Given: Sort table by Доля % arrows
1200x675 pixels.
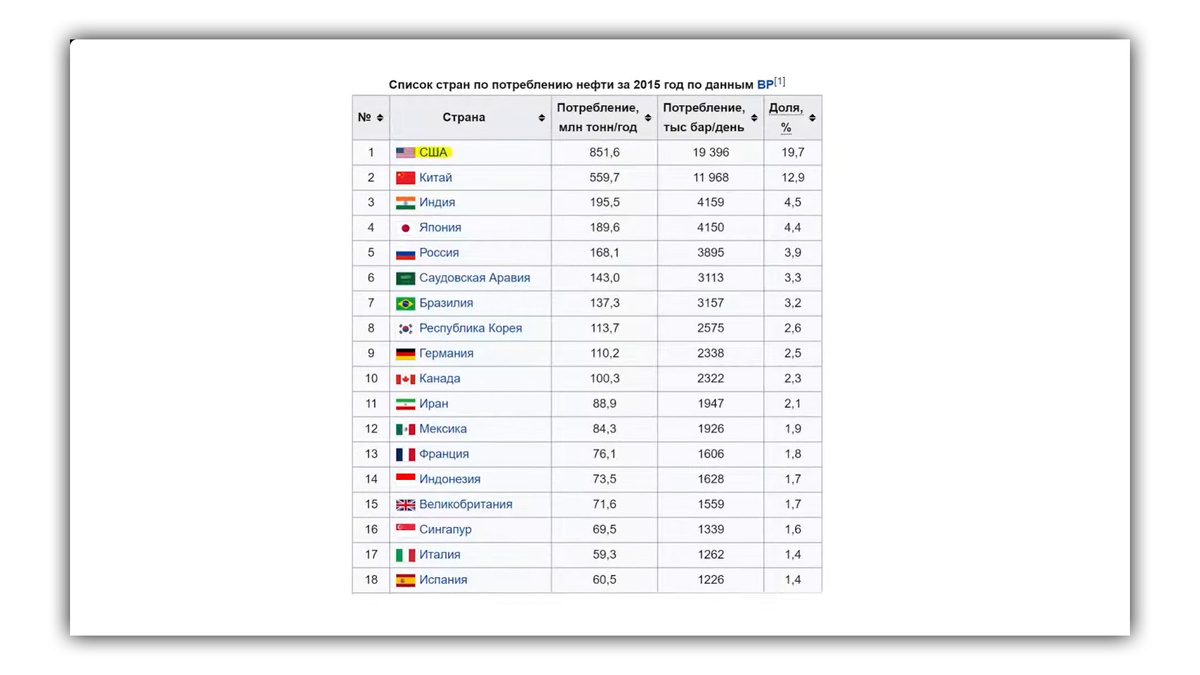Looking at the screenshot, I should (x=812, y=118).
